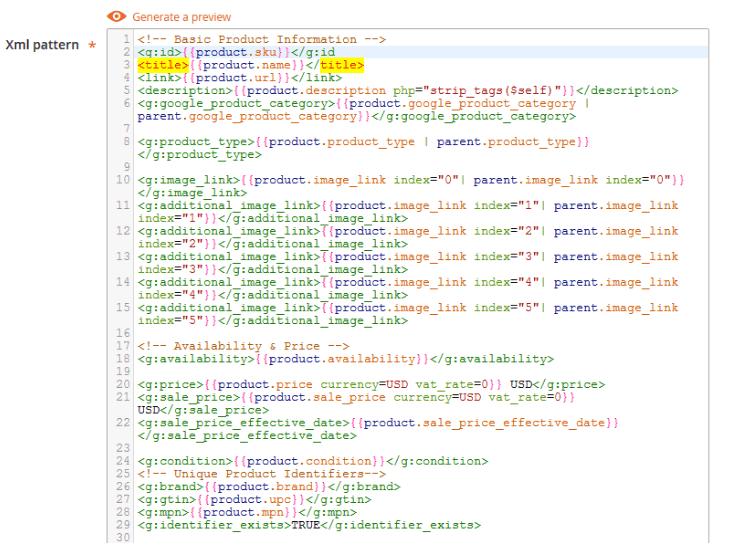Image resolution: width=734 pixels, height=543 pixels.
Task: Click additional_image_link line with index="4"
Action: [x=408, y=282]
